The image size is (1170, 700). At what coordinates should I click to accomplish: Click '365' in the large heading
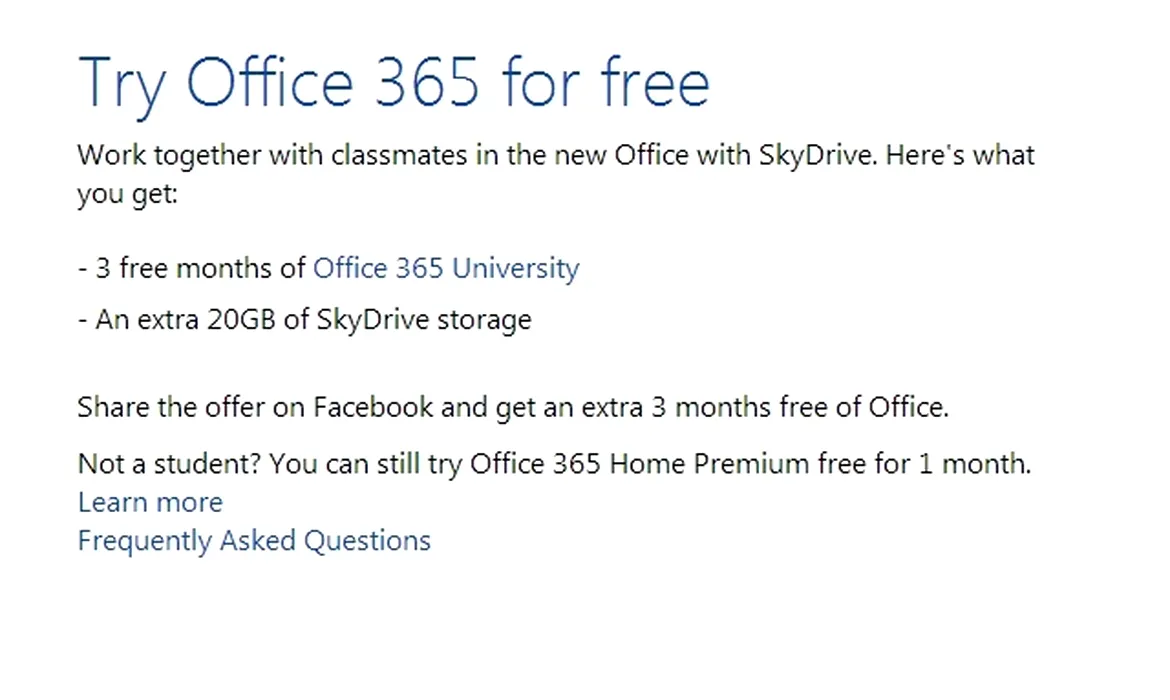[x=427, y=82]
